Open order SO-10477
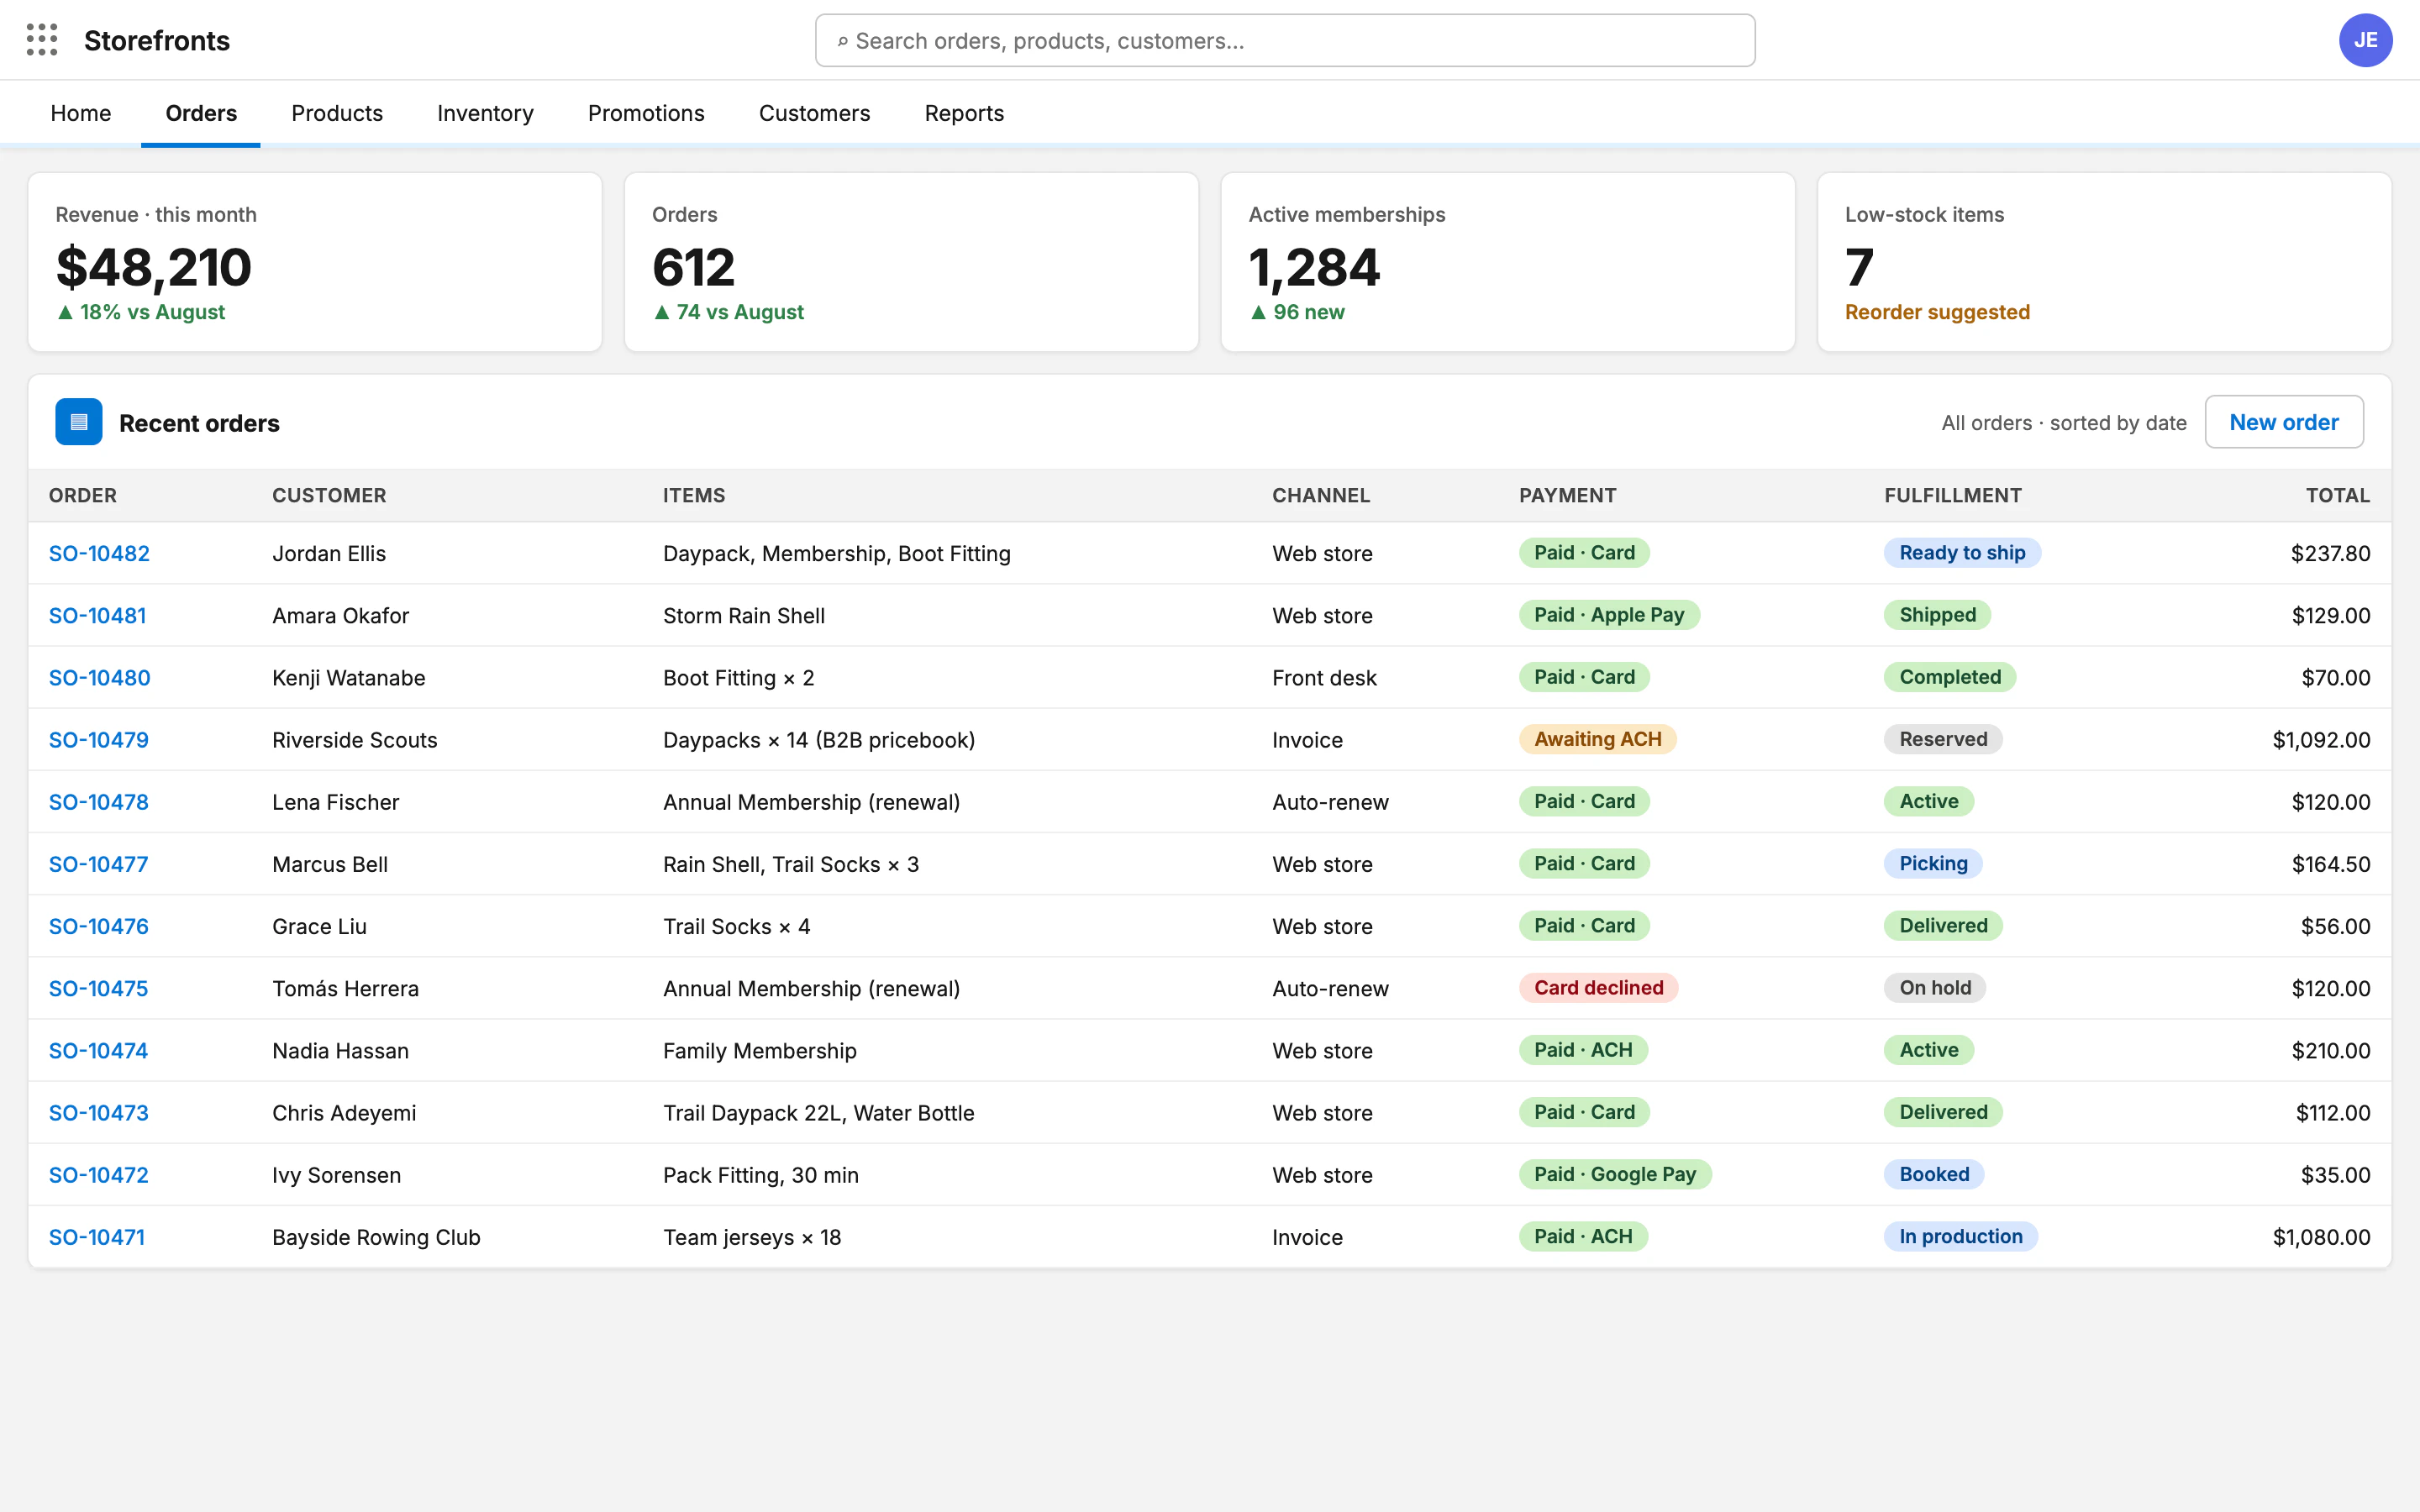Viewport: 2420px width, 1512px height. point(98,864)
